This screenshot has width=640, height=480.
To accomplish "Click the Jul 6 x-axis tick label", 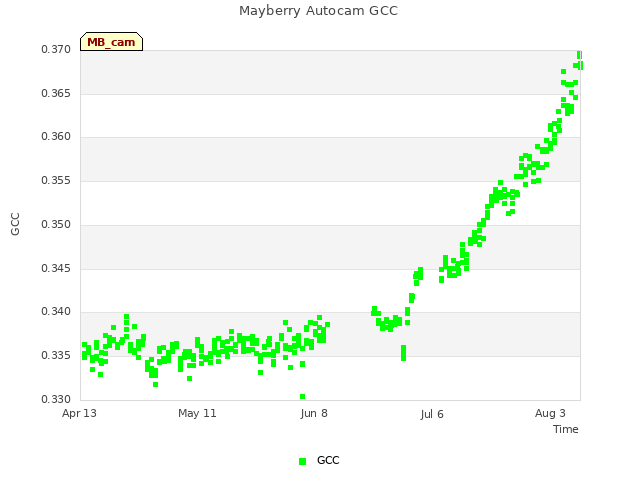I will [x=432, y=414].
